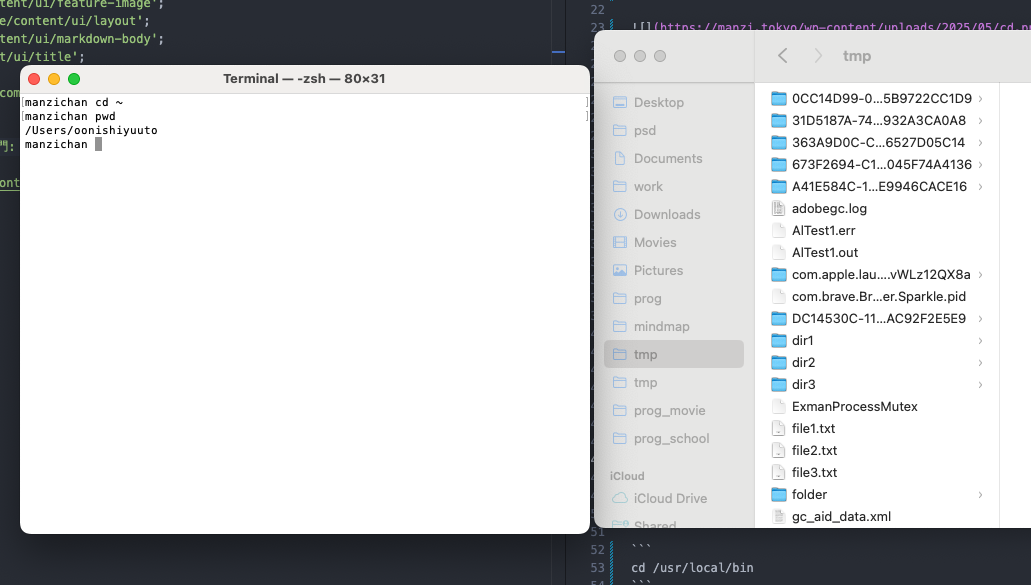Open the chevron beside 363A9D0C folder
1031x585 pixels.
[x=980, y=143]
